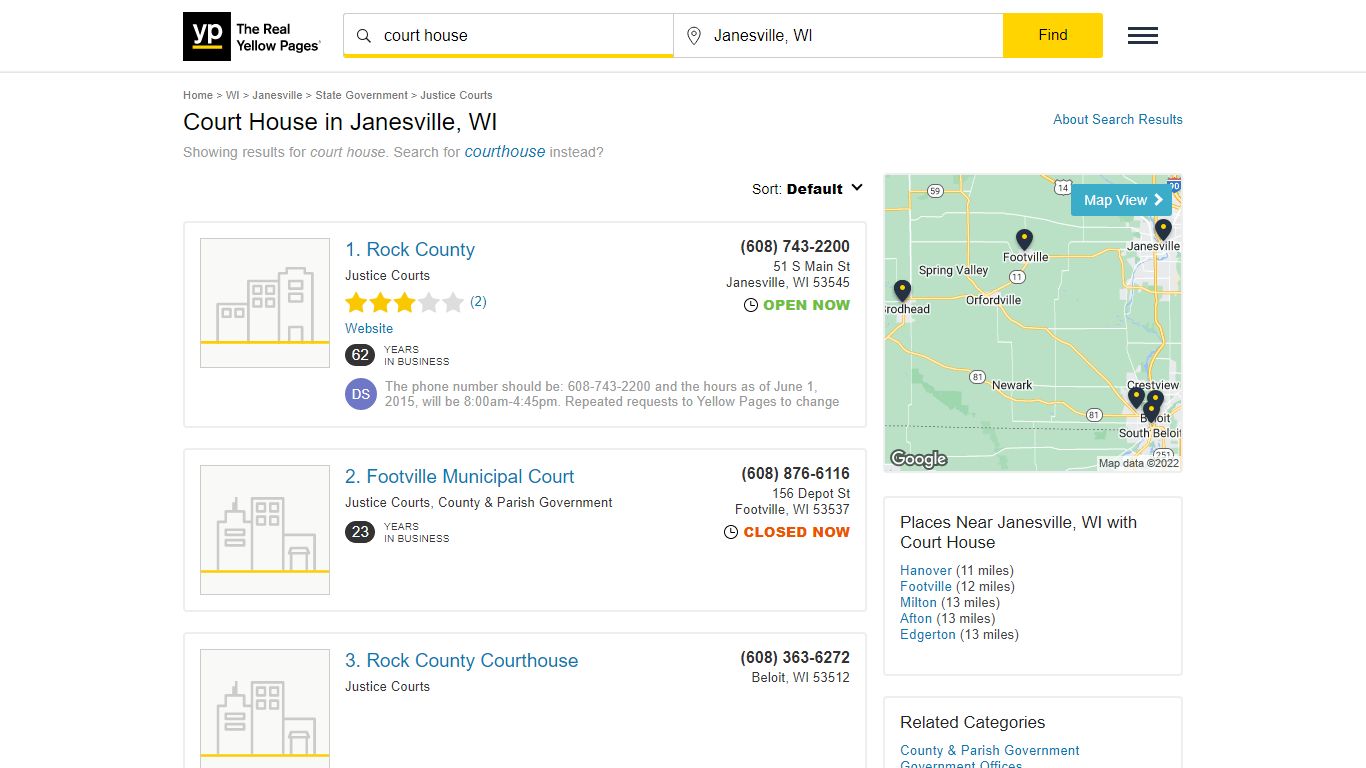Click clock icon beside CLOSED NOW
The height and width of the screenshot is (768, 1366).
click(731, 532)
